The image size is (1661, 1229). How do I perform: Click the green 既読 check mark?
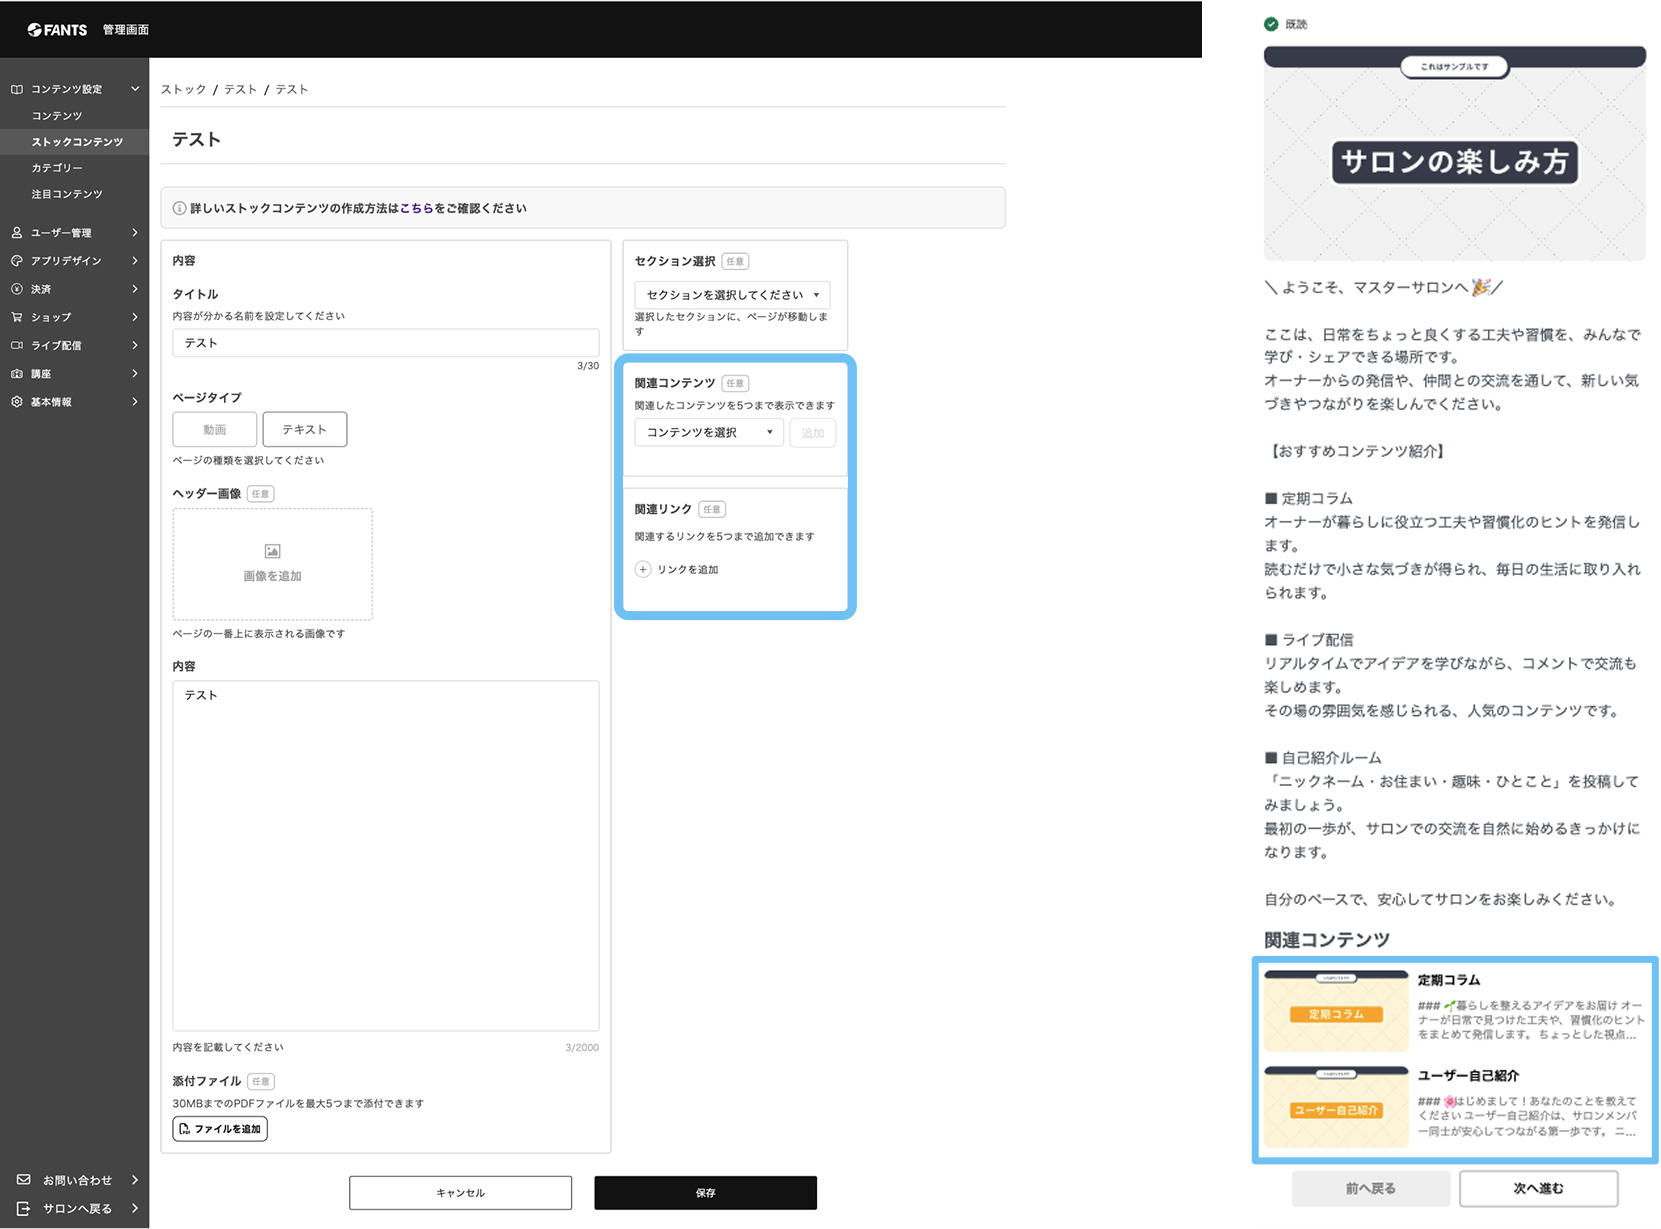(x=1271, y=24)
